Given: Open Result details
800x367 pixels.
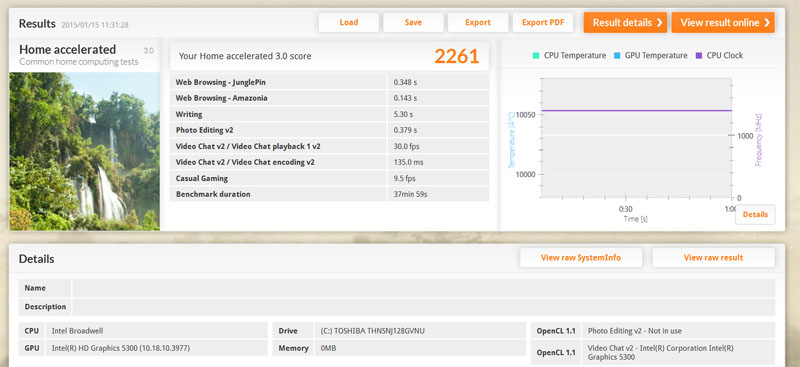Looking at the screenshot, I should 625,22.
